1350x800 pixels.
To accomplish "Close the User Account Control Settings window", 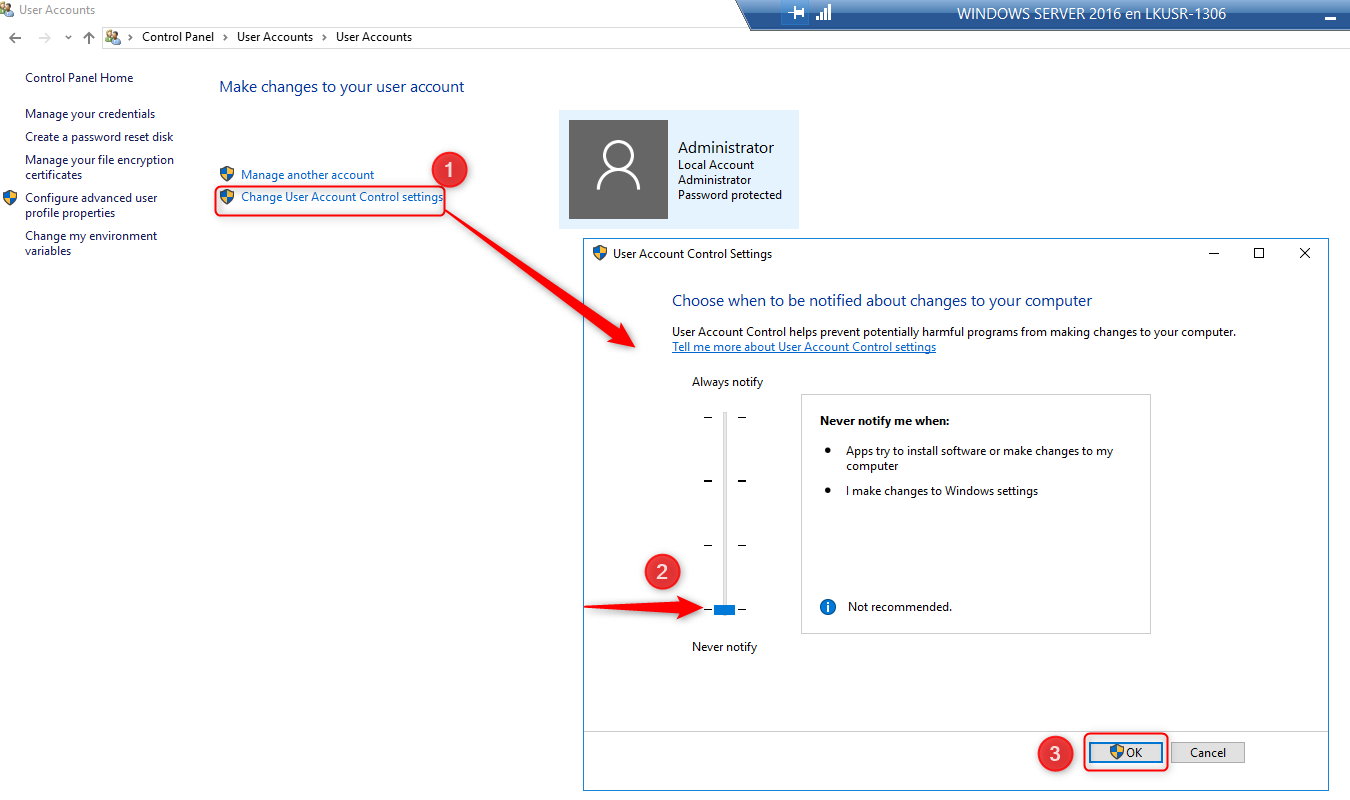I will pyautogui.click(x=1305, y=254).
